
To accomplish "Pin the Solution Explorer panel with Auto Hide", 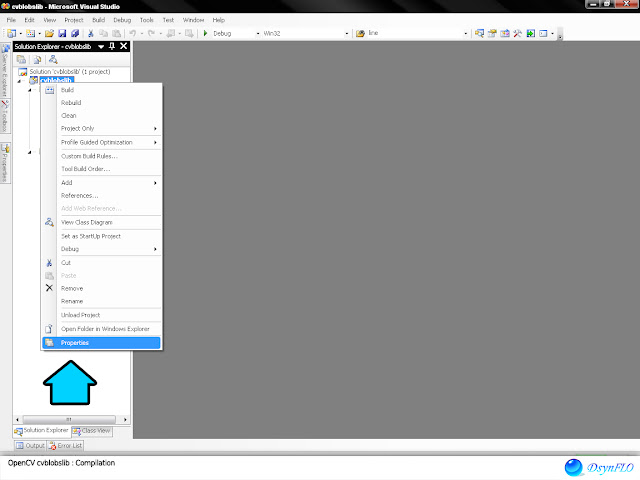I will (x=112, y=47).
